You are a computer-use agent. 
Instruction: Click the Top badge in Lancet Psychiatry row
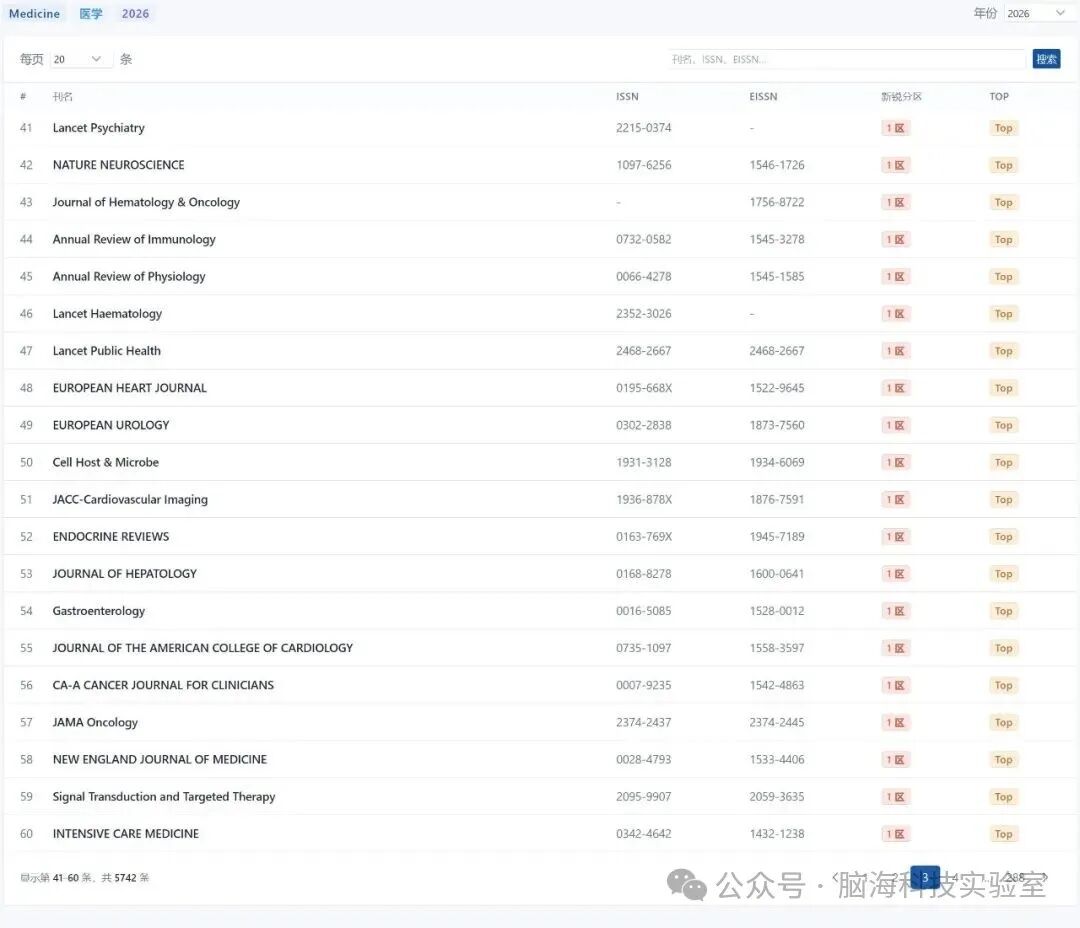coord(1003,128)
